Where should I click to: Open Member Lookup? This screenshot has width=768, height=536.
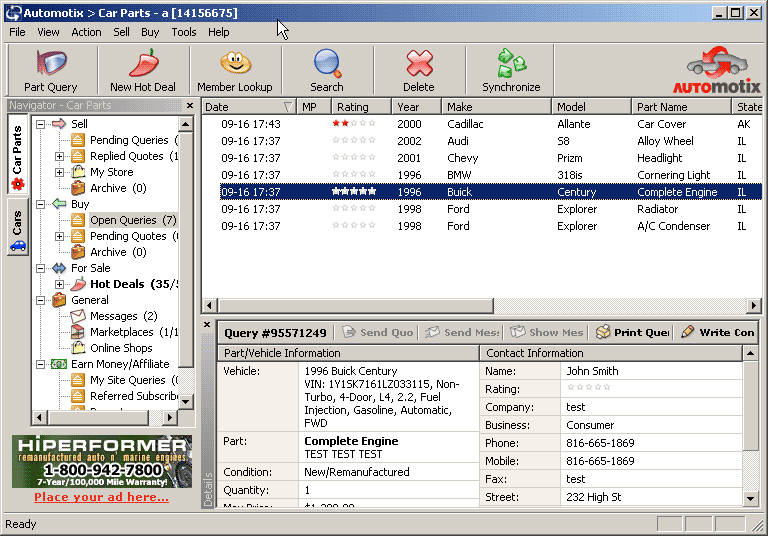(x=235, y=70)
